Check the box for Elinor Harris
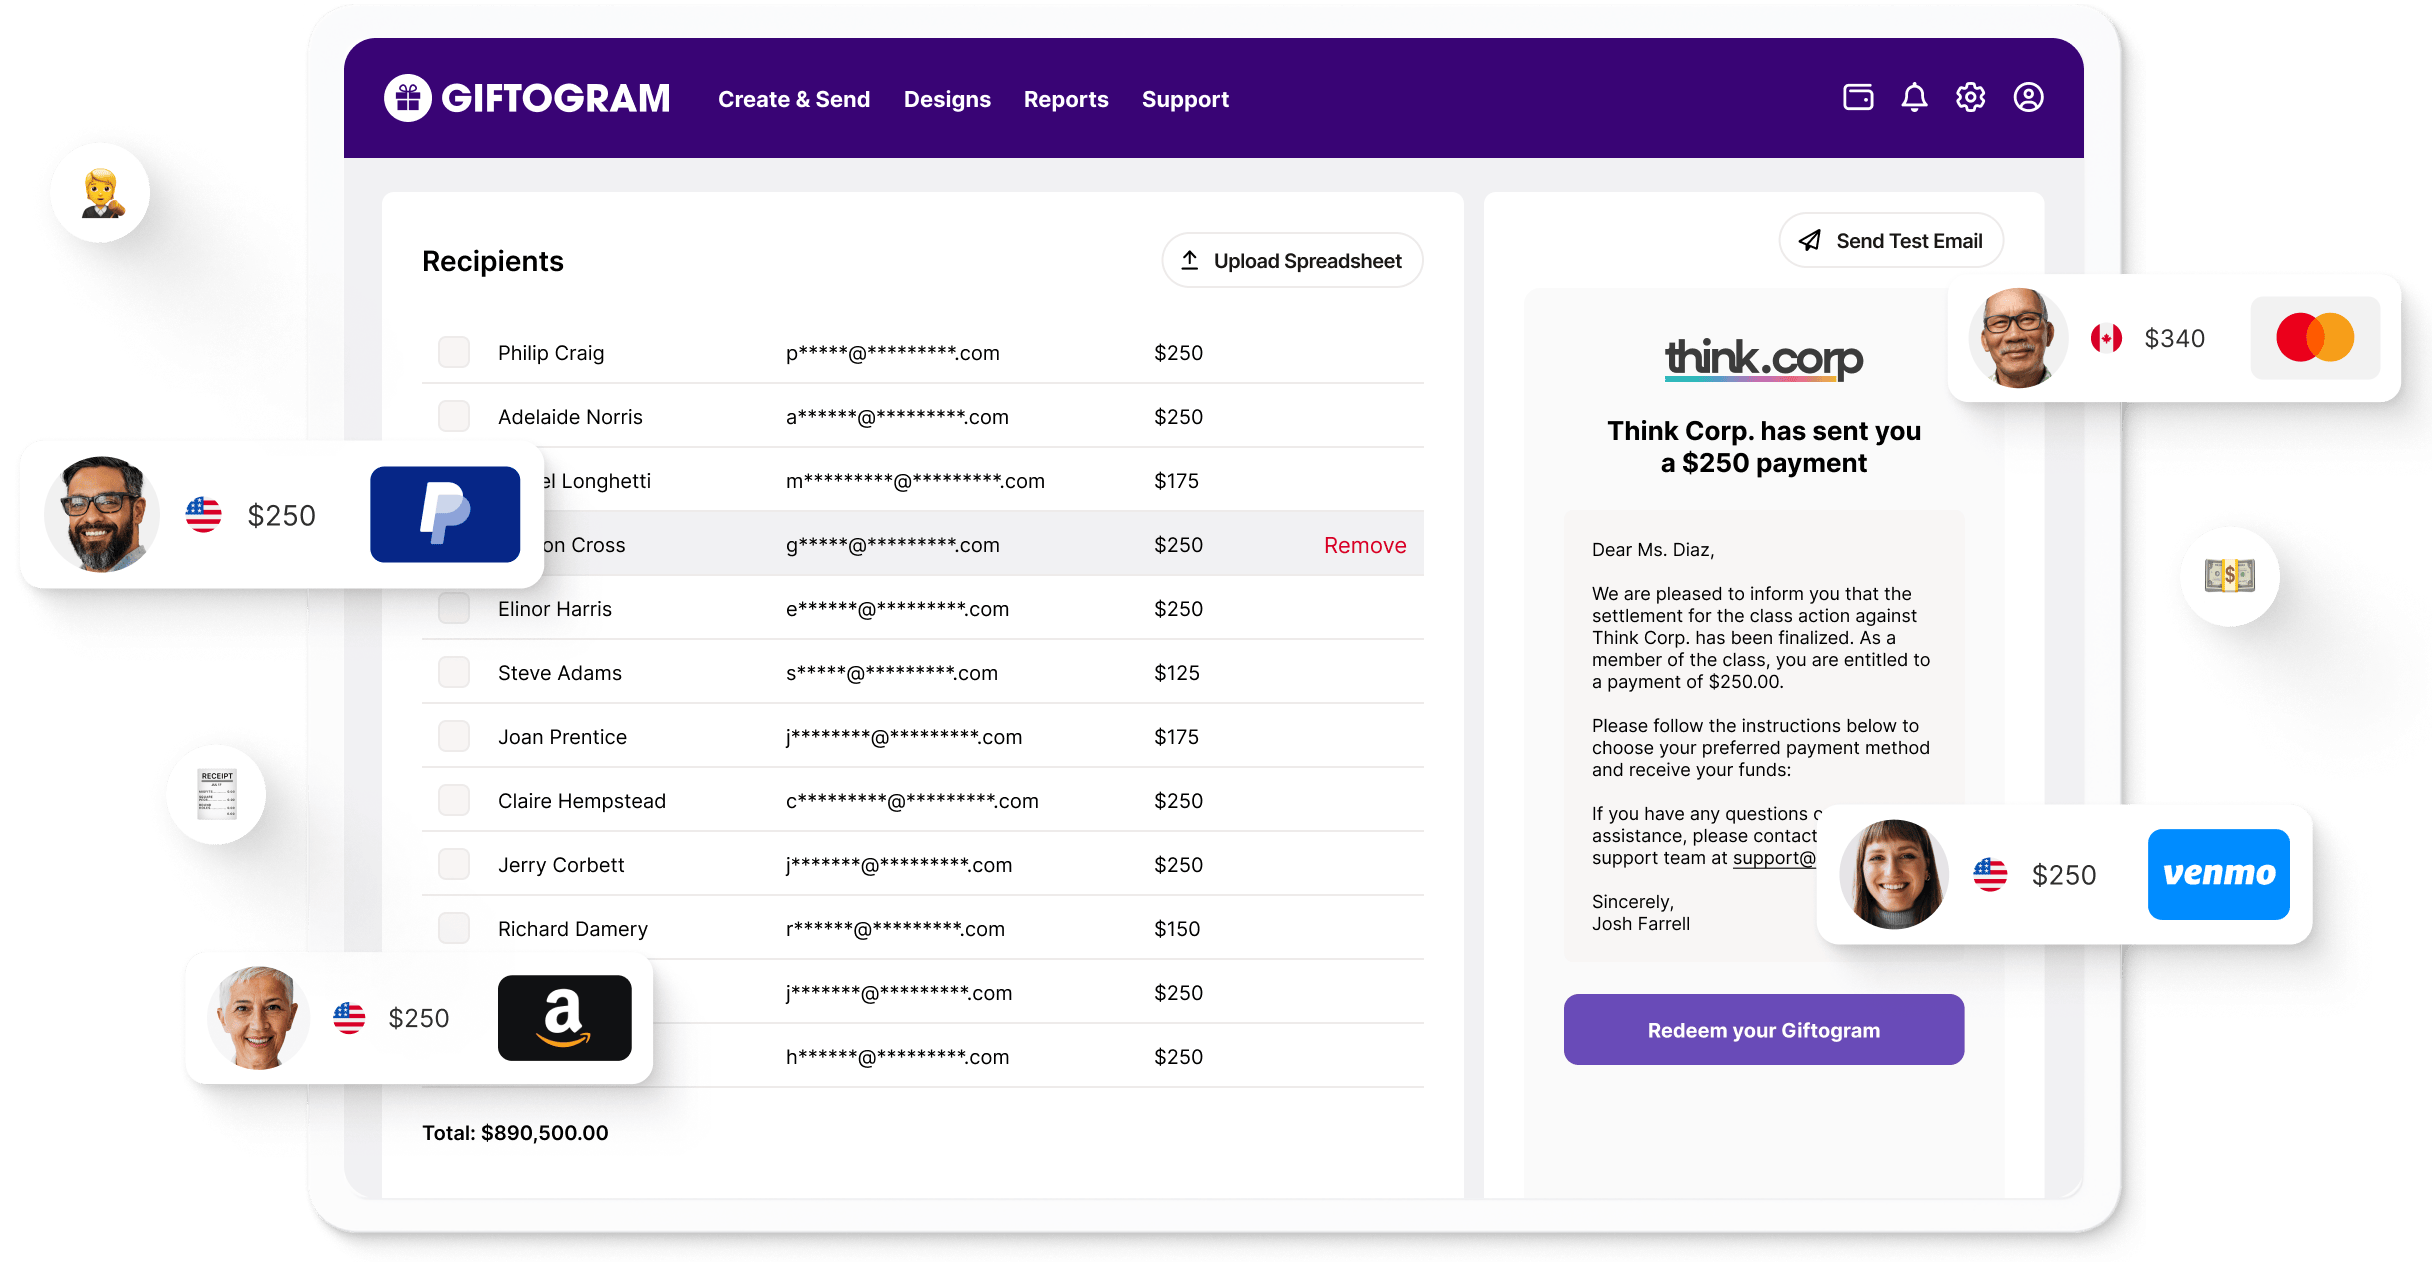2432x1263 pixels. tap(454, 608)
